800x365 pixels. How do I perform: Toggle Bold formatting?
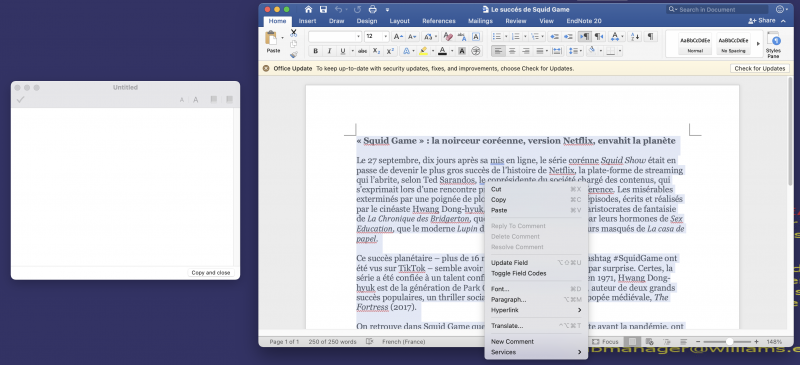(x=315, y=51)
